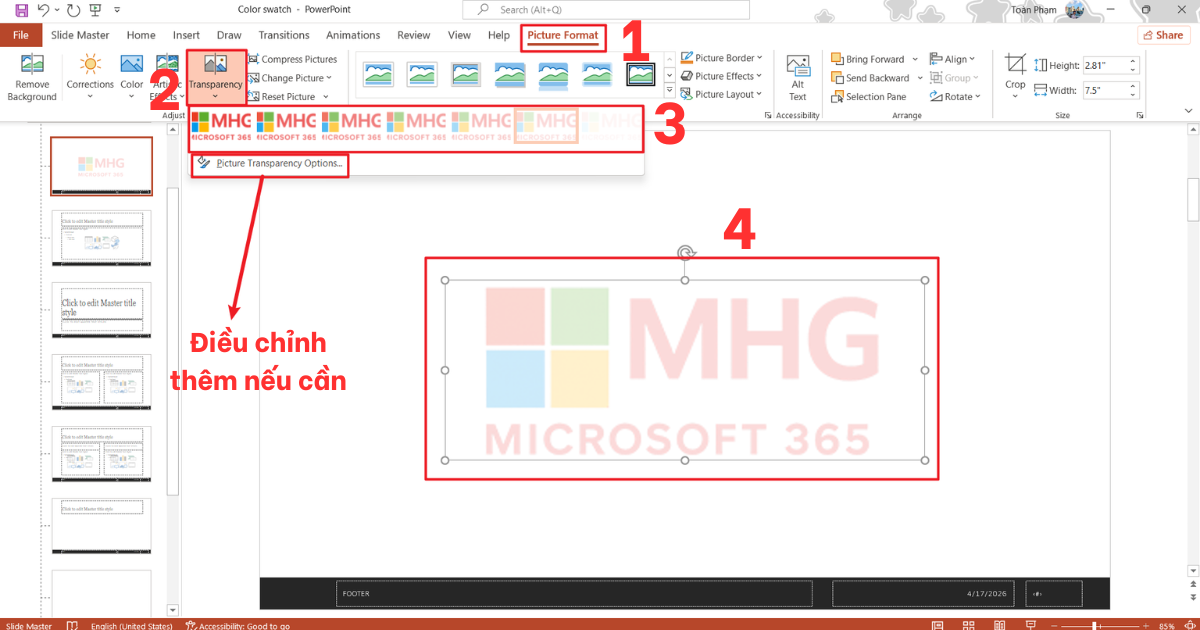This screenshot has height=630, width=1200.
Task: Click Change Picture
Action: [289, 78]
